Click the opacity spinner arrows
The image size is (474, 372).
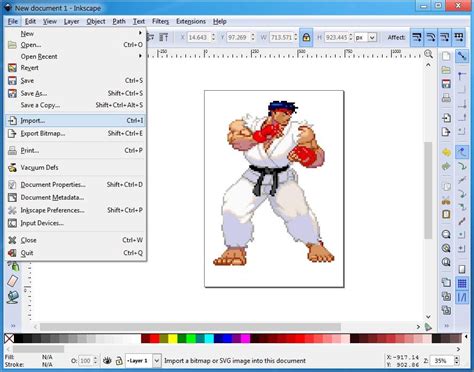(96, 361)
